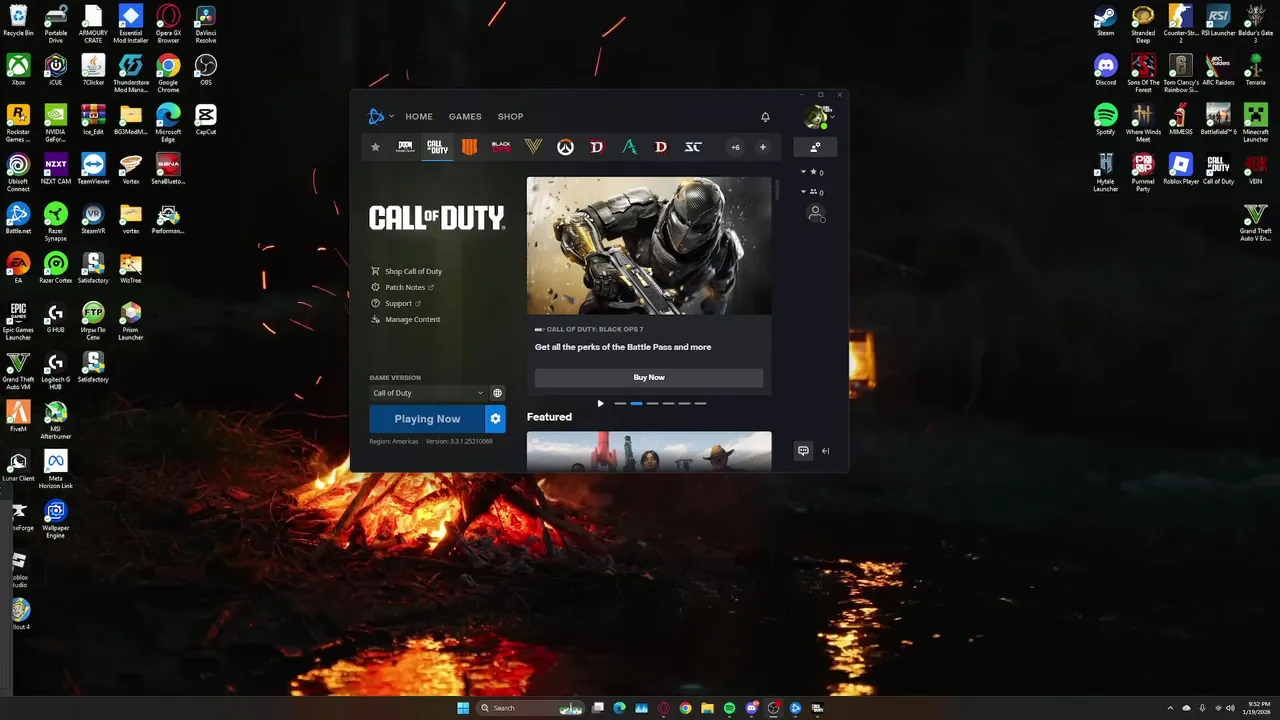The height and width of the screenshot is (720, 1280).
Task: Select the teal Avowed A icon
Action: point(629,147)
